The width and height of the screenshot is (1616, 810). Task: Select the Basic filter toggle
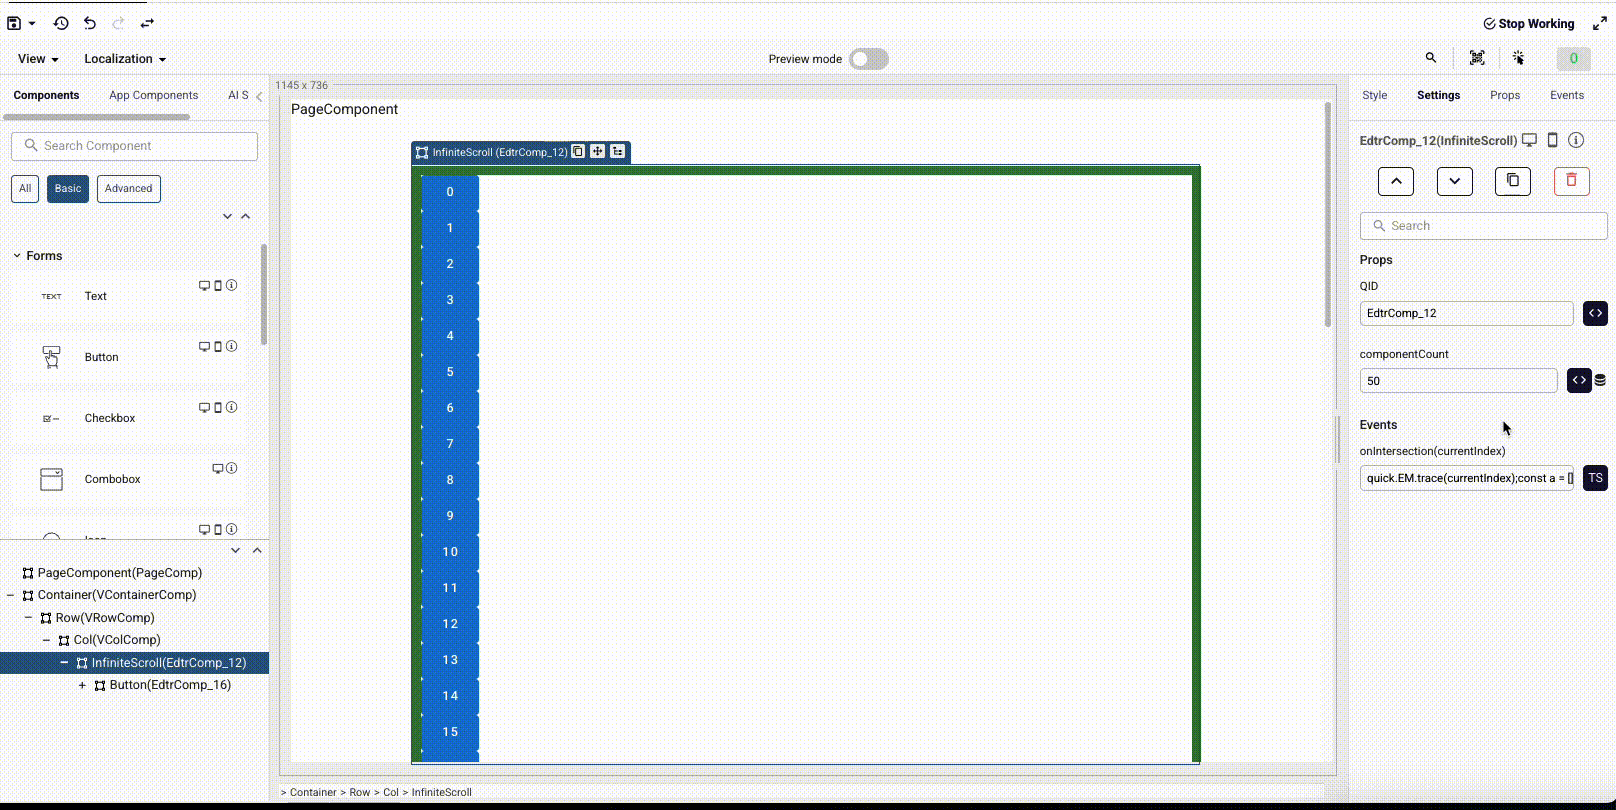68,189
